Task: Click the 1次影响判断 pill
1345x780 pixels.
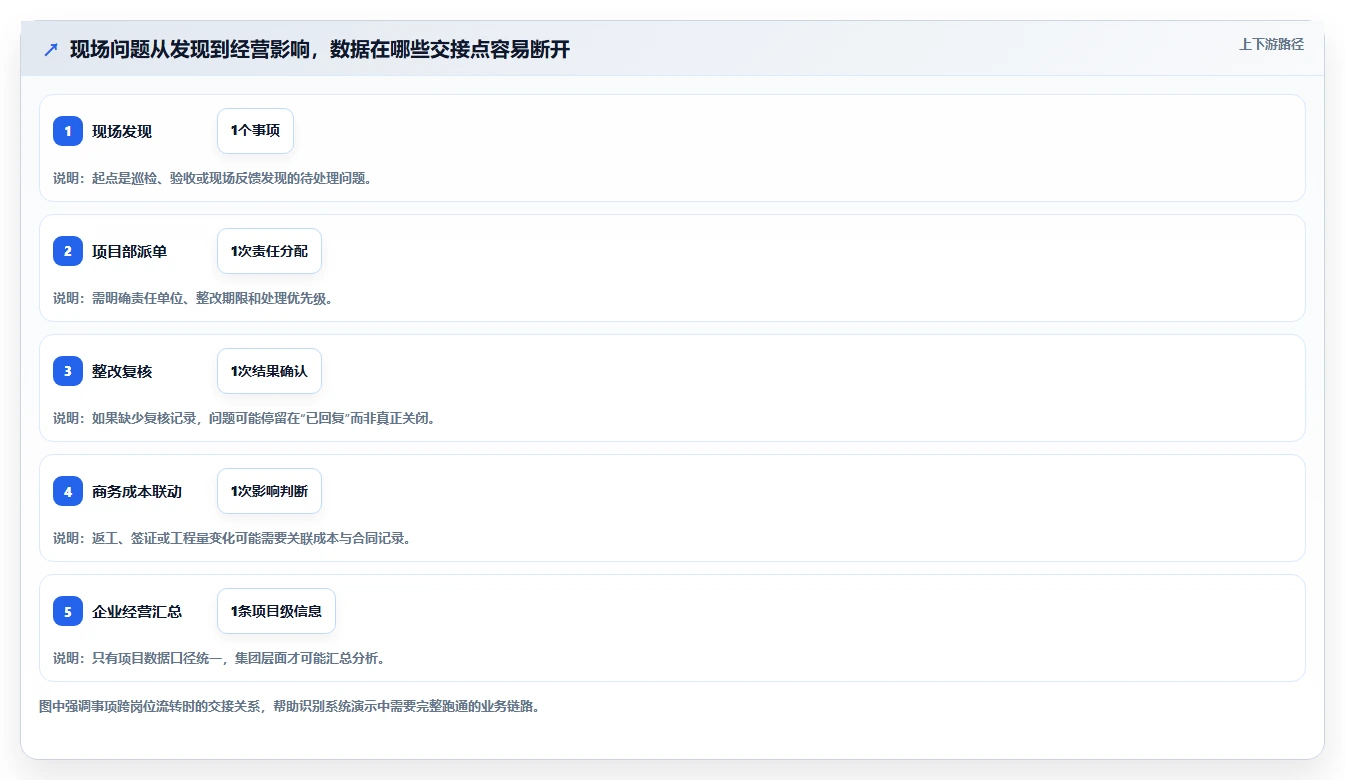Action: point(269,491)
